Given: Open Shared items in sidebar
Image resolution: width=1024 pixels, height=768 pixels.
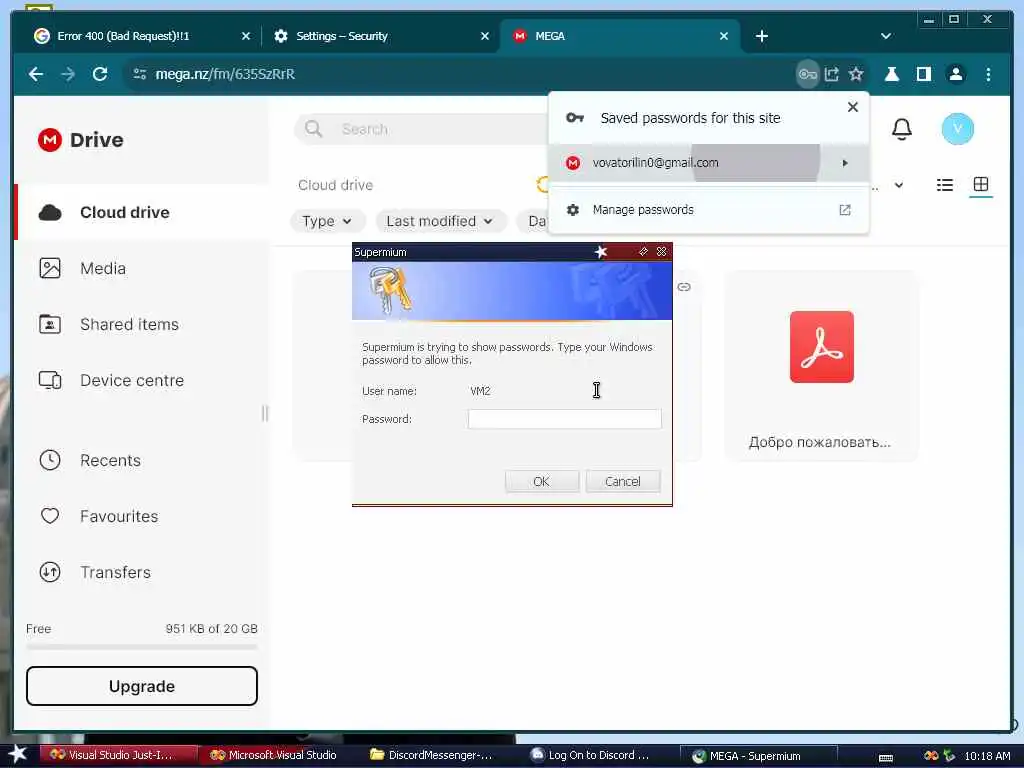Looking at the screenshot, I should 142,325.
